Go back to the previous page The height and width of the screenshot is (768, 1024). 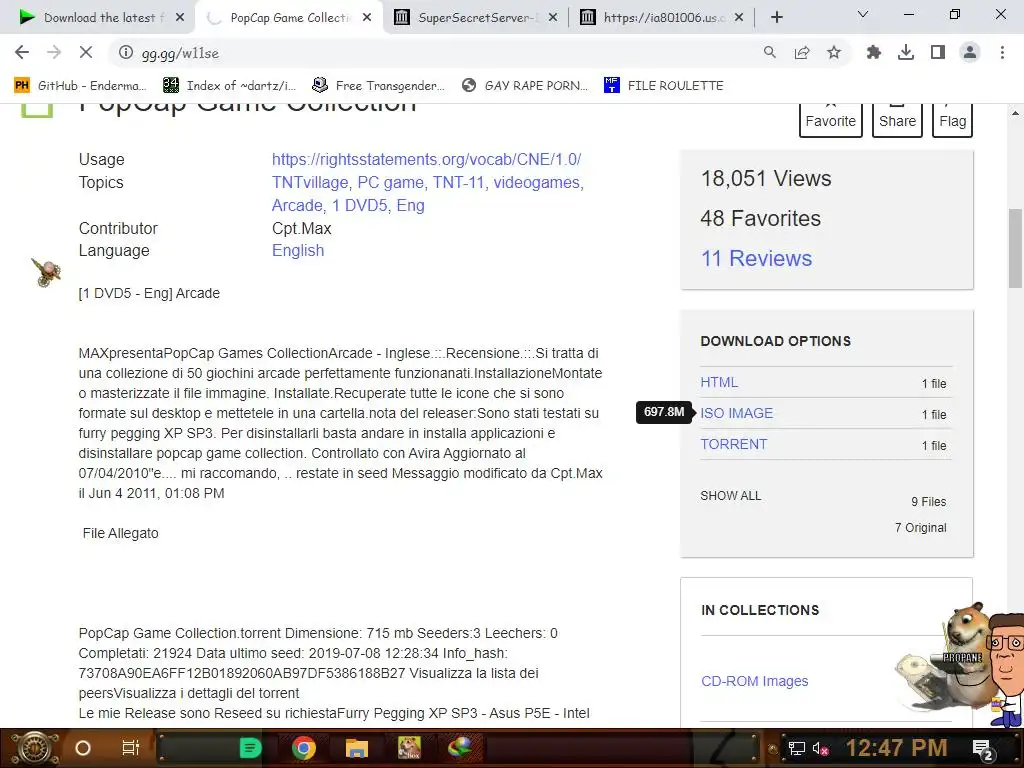point(22,53)
